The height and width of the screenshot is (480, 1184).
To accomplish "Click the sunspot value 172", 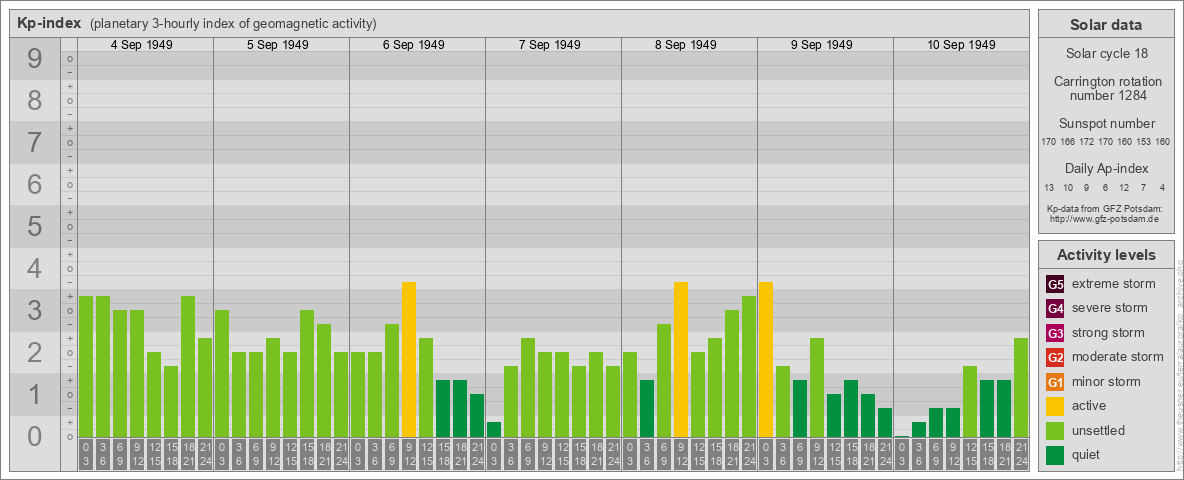I will pos(1087,142).
